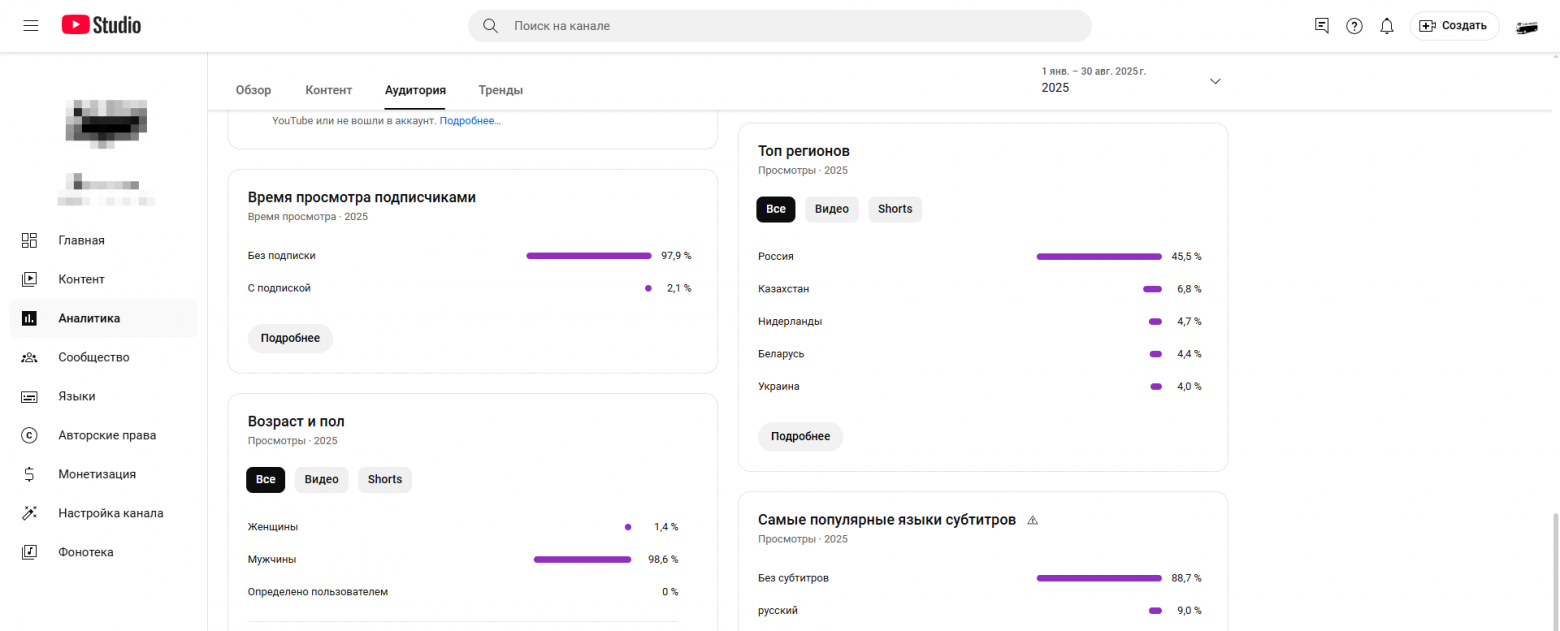This screenshot has width=1560, height=631.
Task: Click the Россия 45,5 % purple bar
Action: tap(1098, 257)
